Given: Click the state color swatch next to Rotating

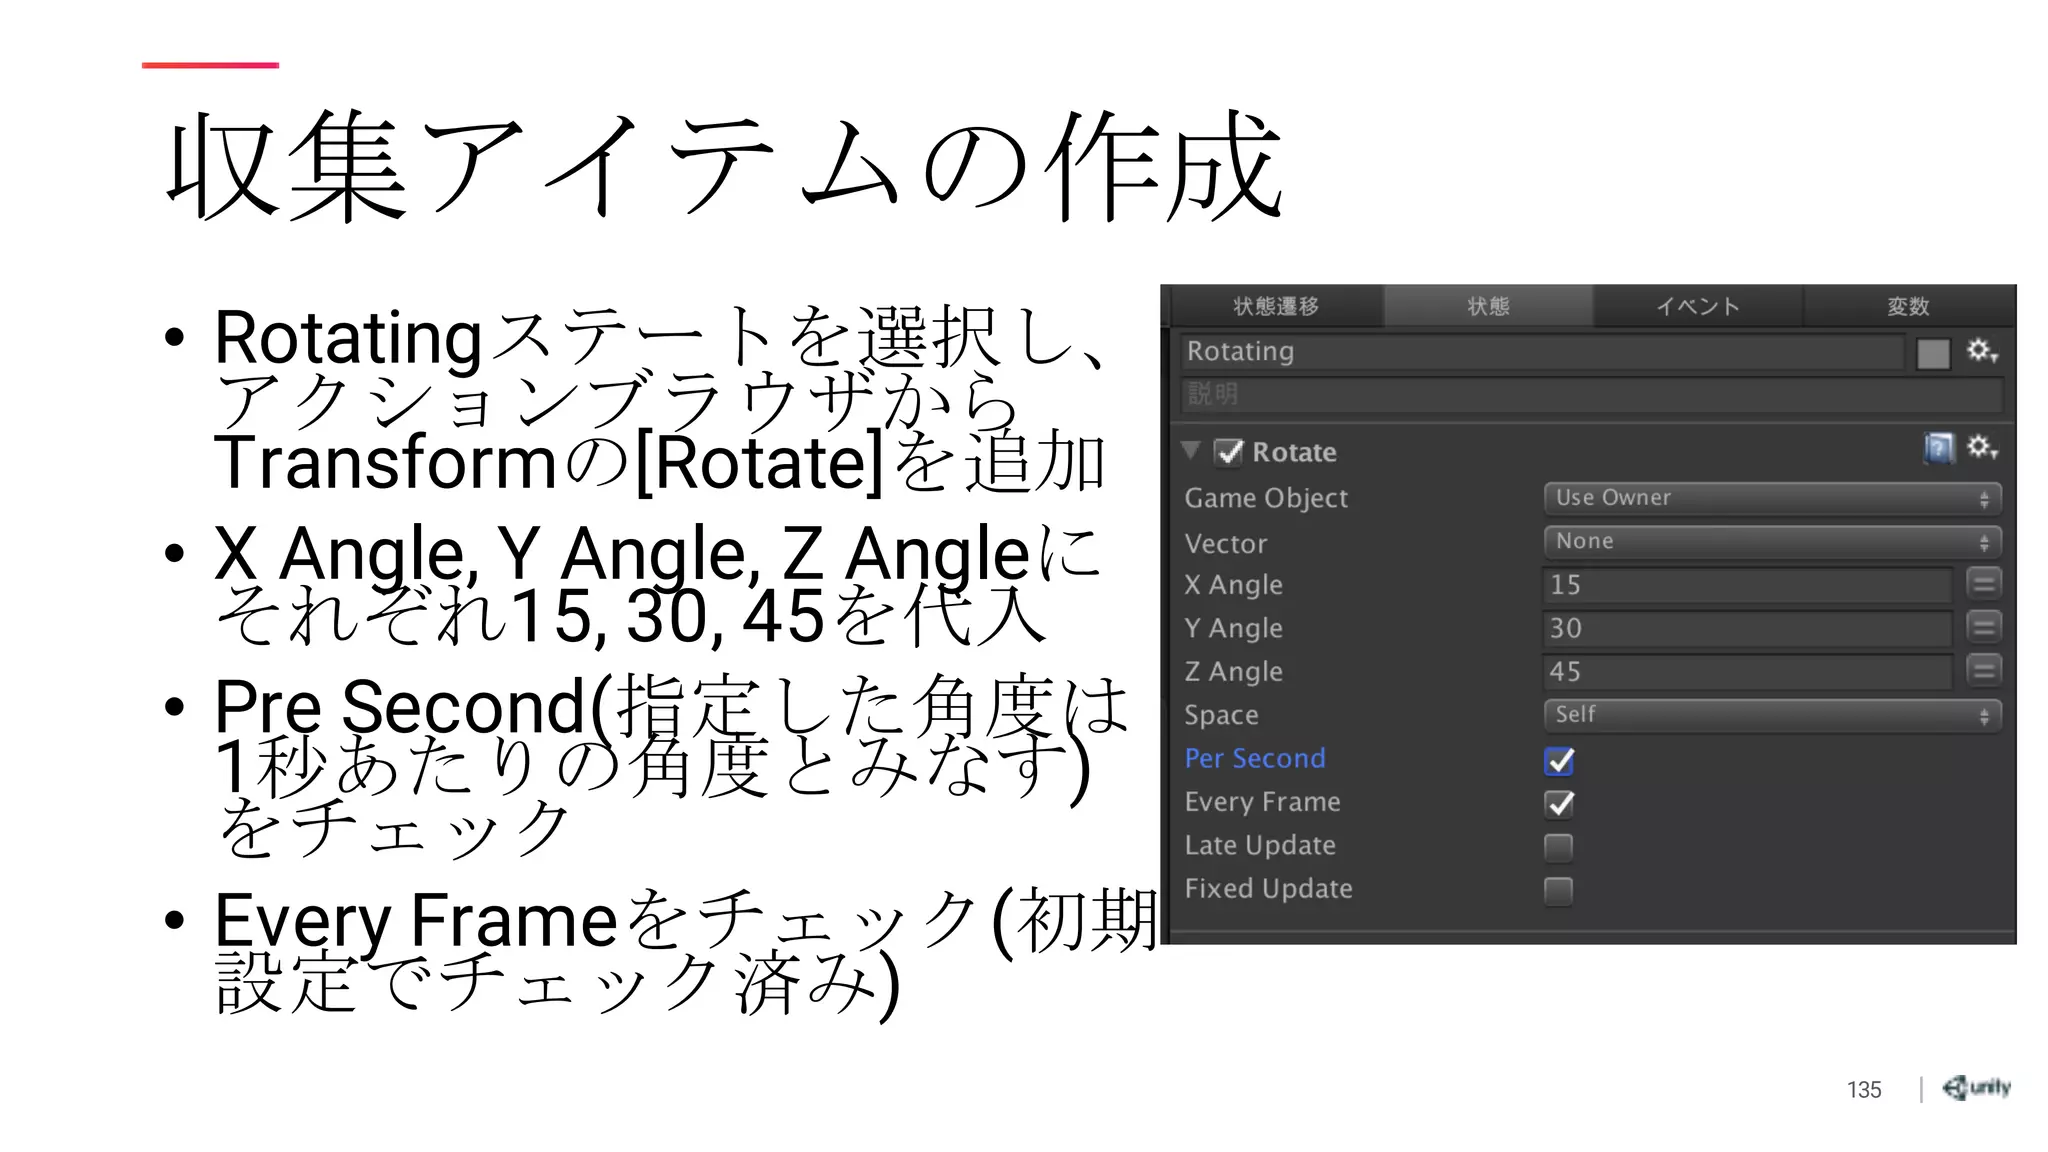Looking at the screenshot, I should [x=1933, y=353].
